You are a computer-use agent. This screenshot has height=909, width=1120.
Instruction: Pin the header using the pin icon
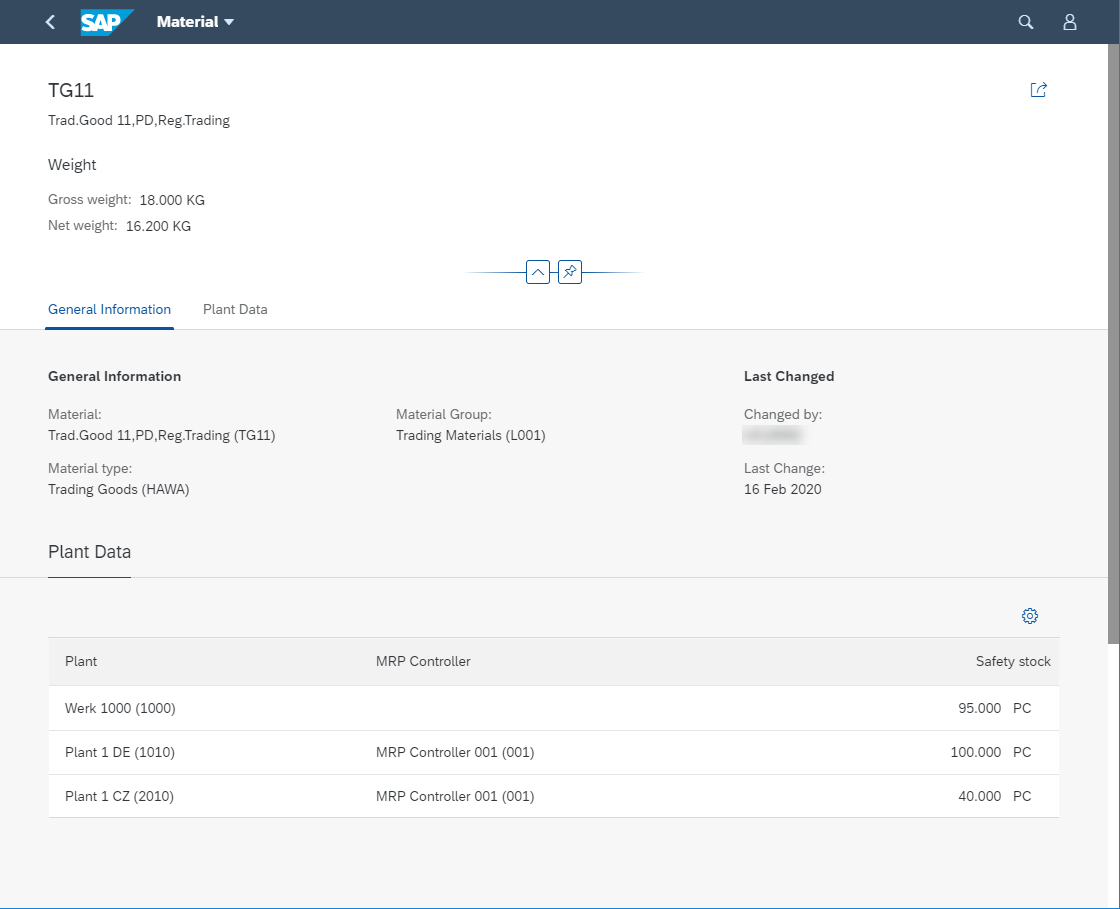[569, 271]
